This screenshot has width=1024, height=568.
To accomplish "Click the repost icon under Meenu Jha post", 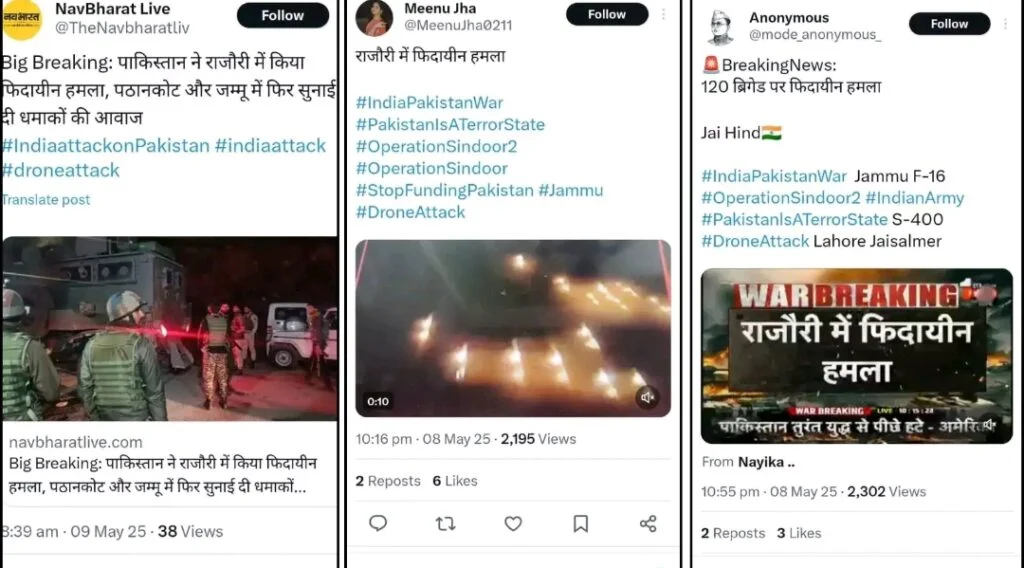I will coord(445,524).
